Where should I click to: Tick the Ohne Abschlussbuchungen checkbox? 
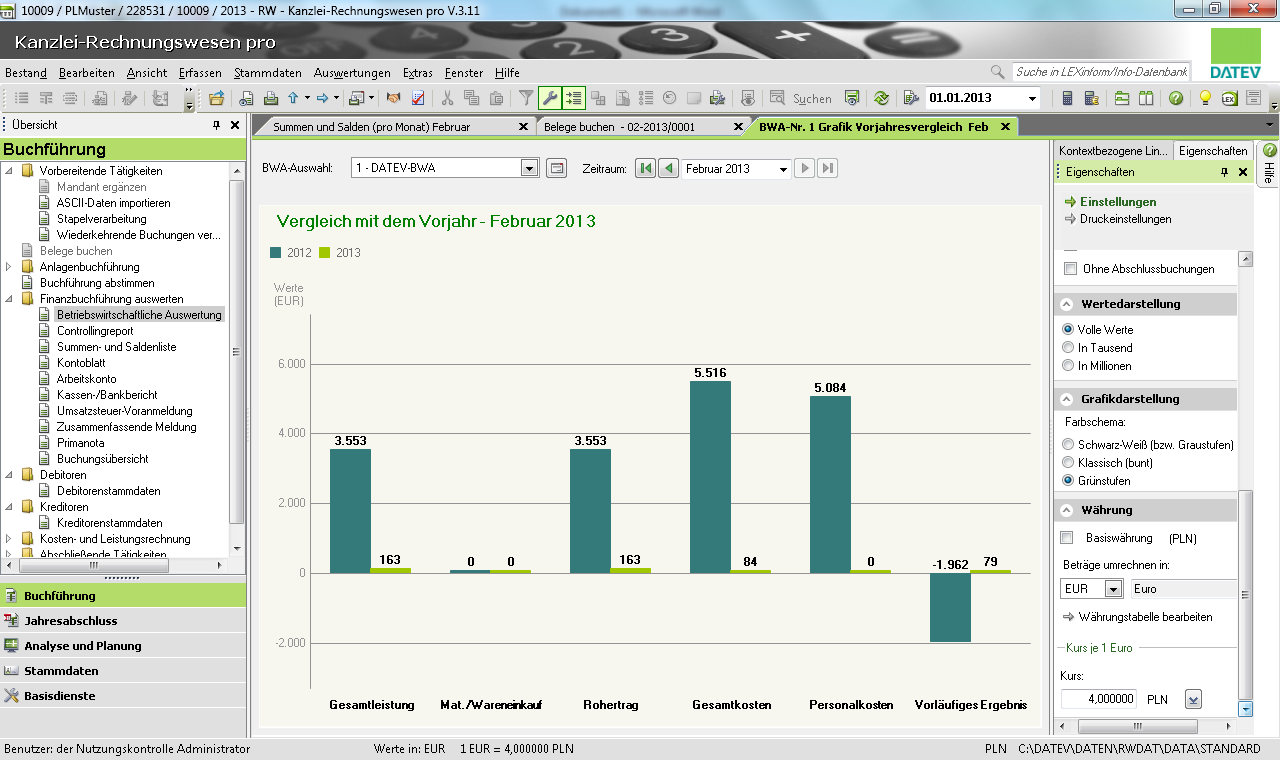pos(1070,268)
